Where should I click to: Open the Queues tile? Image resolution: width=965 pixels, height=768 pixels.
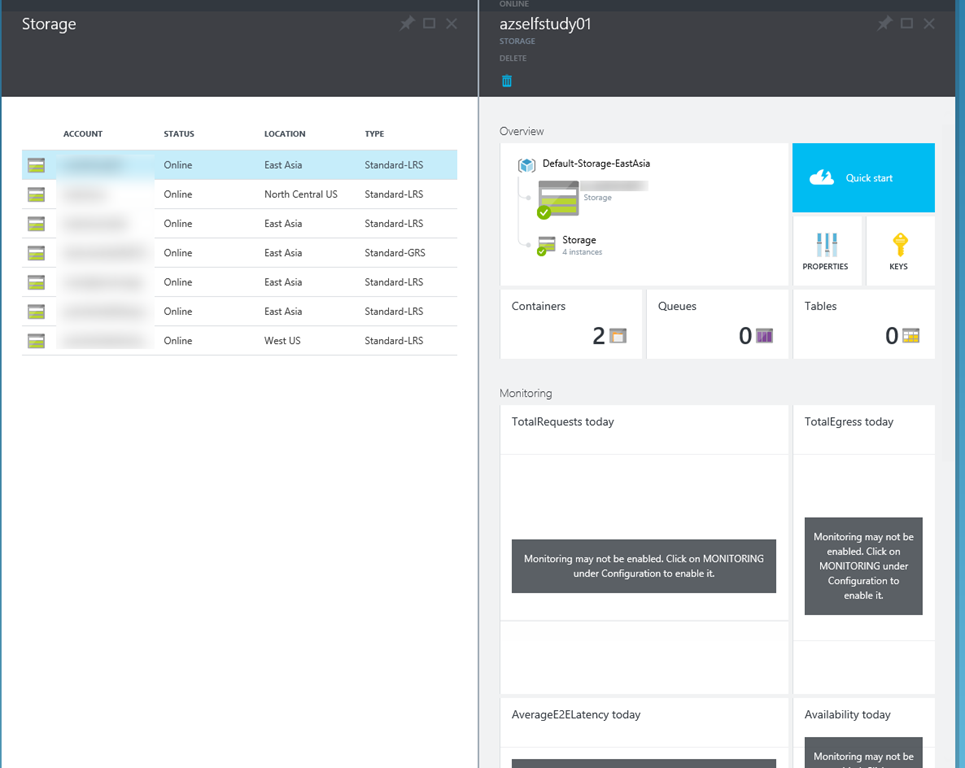tap(718, 324)
